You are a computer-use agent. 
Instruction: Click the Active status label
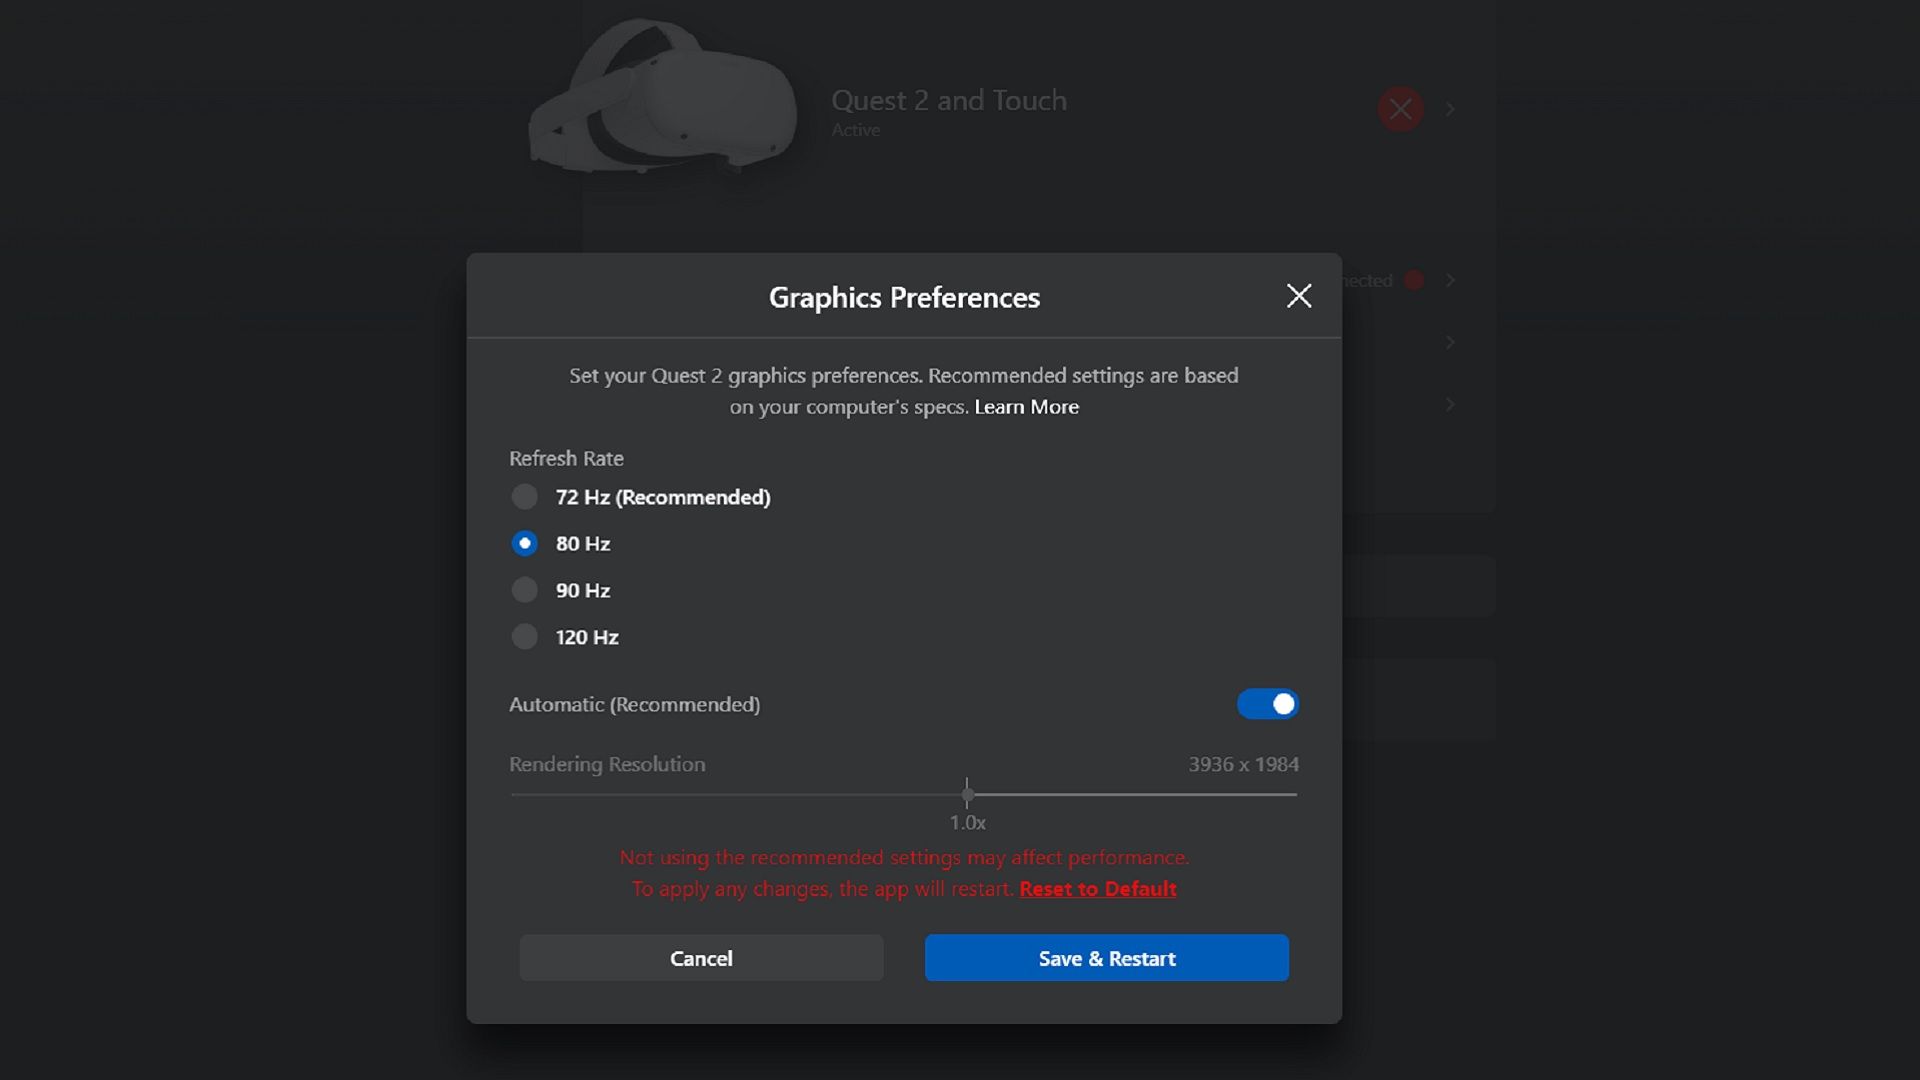[856, 130]
